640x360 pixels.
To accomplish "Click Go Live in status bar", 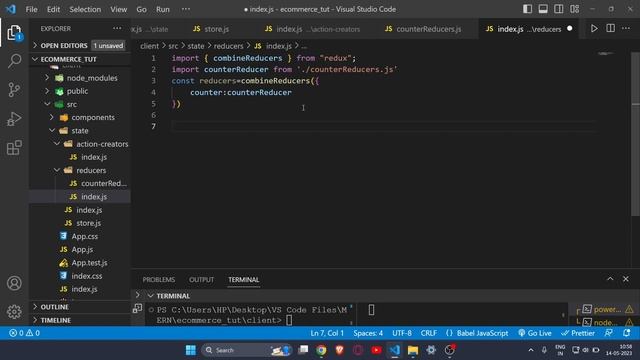I will [535, 333].
